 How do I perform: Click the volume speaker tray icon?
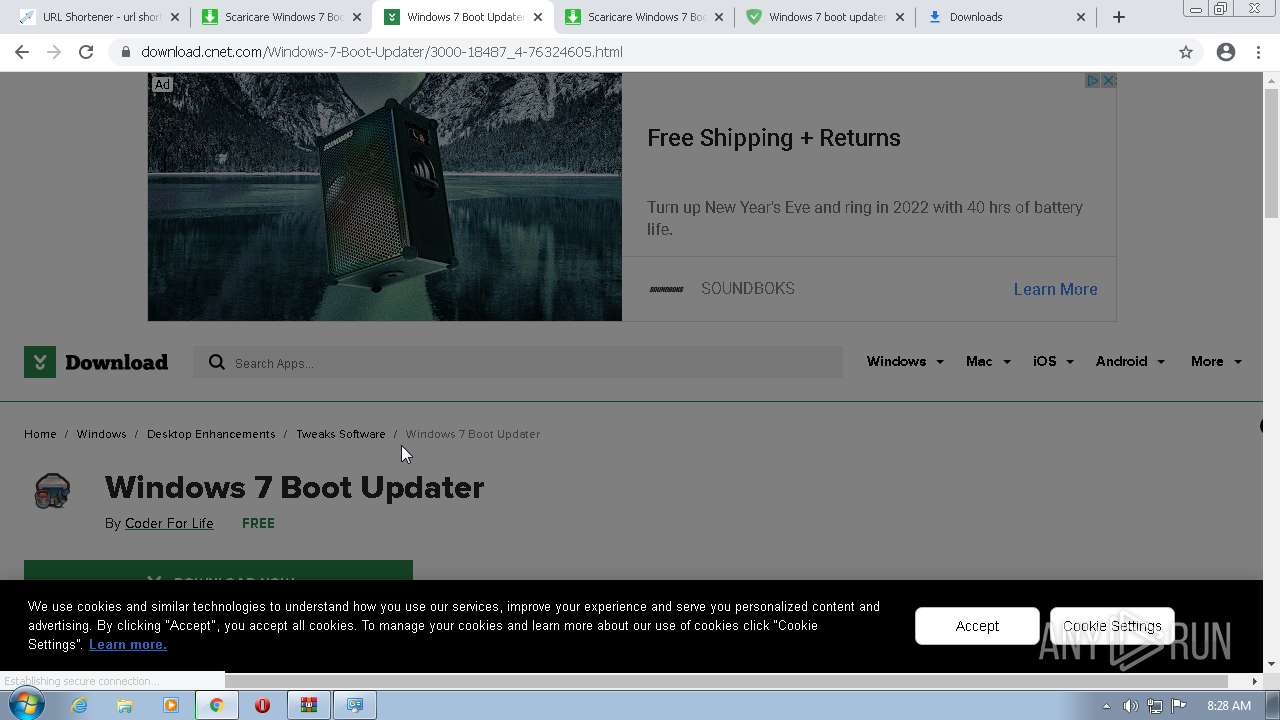coord(1130,706)
